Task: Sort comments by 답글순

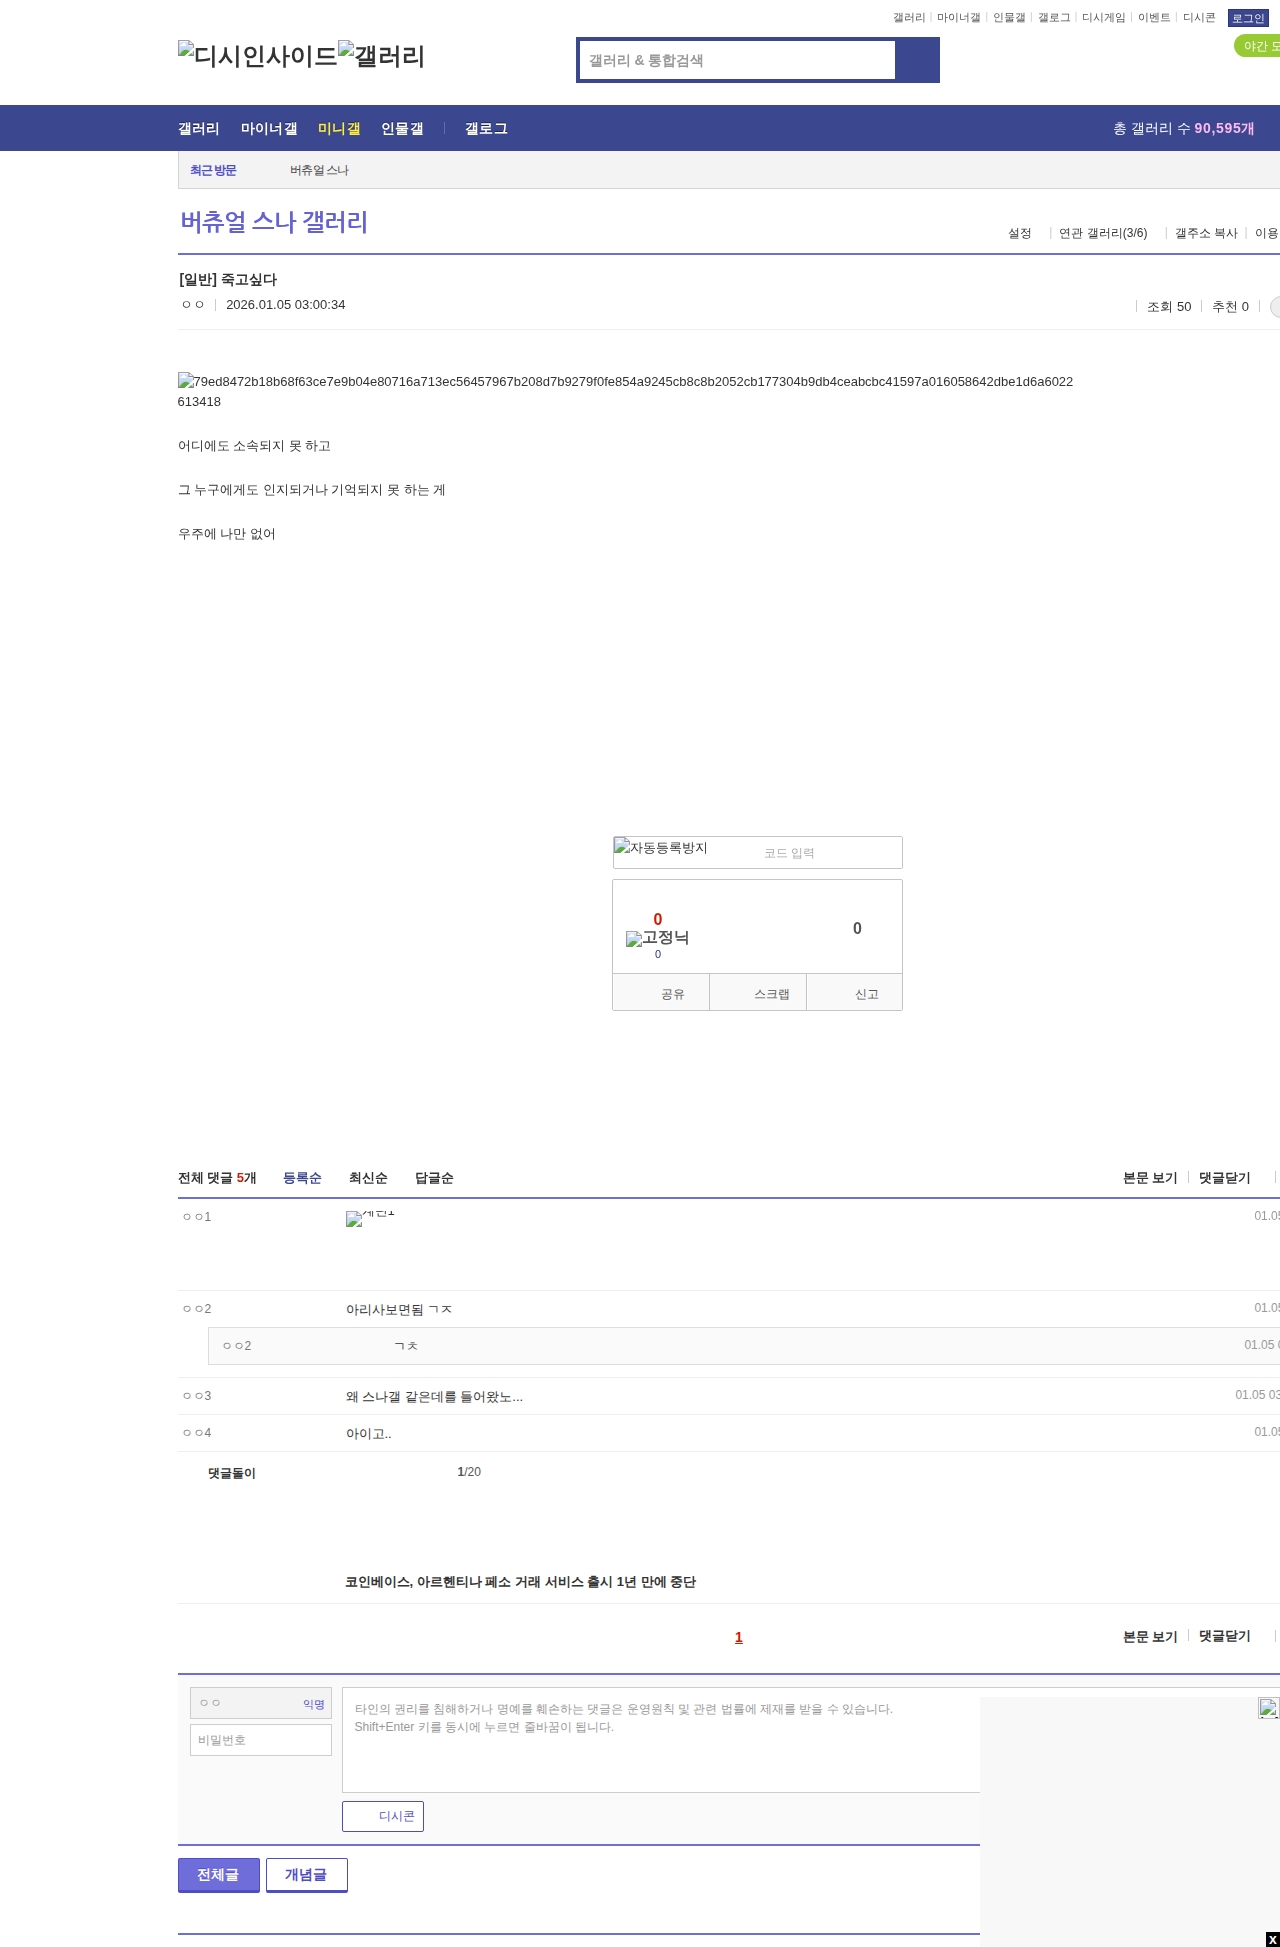Action: 434,1178
